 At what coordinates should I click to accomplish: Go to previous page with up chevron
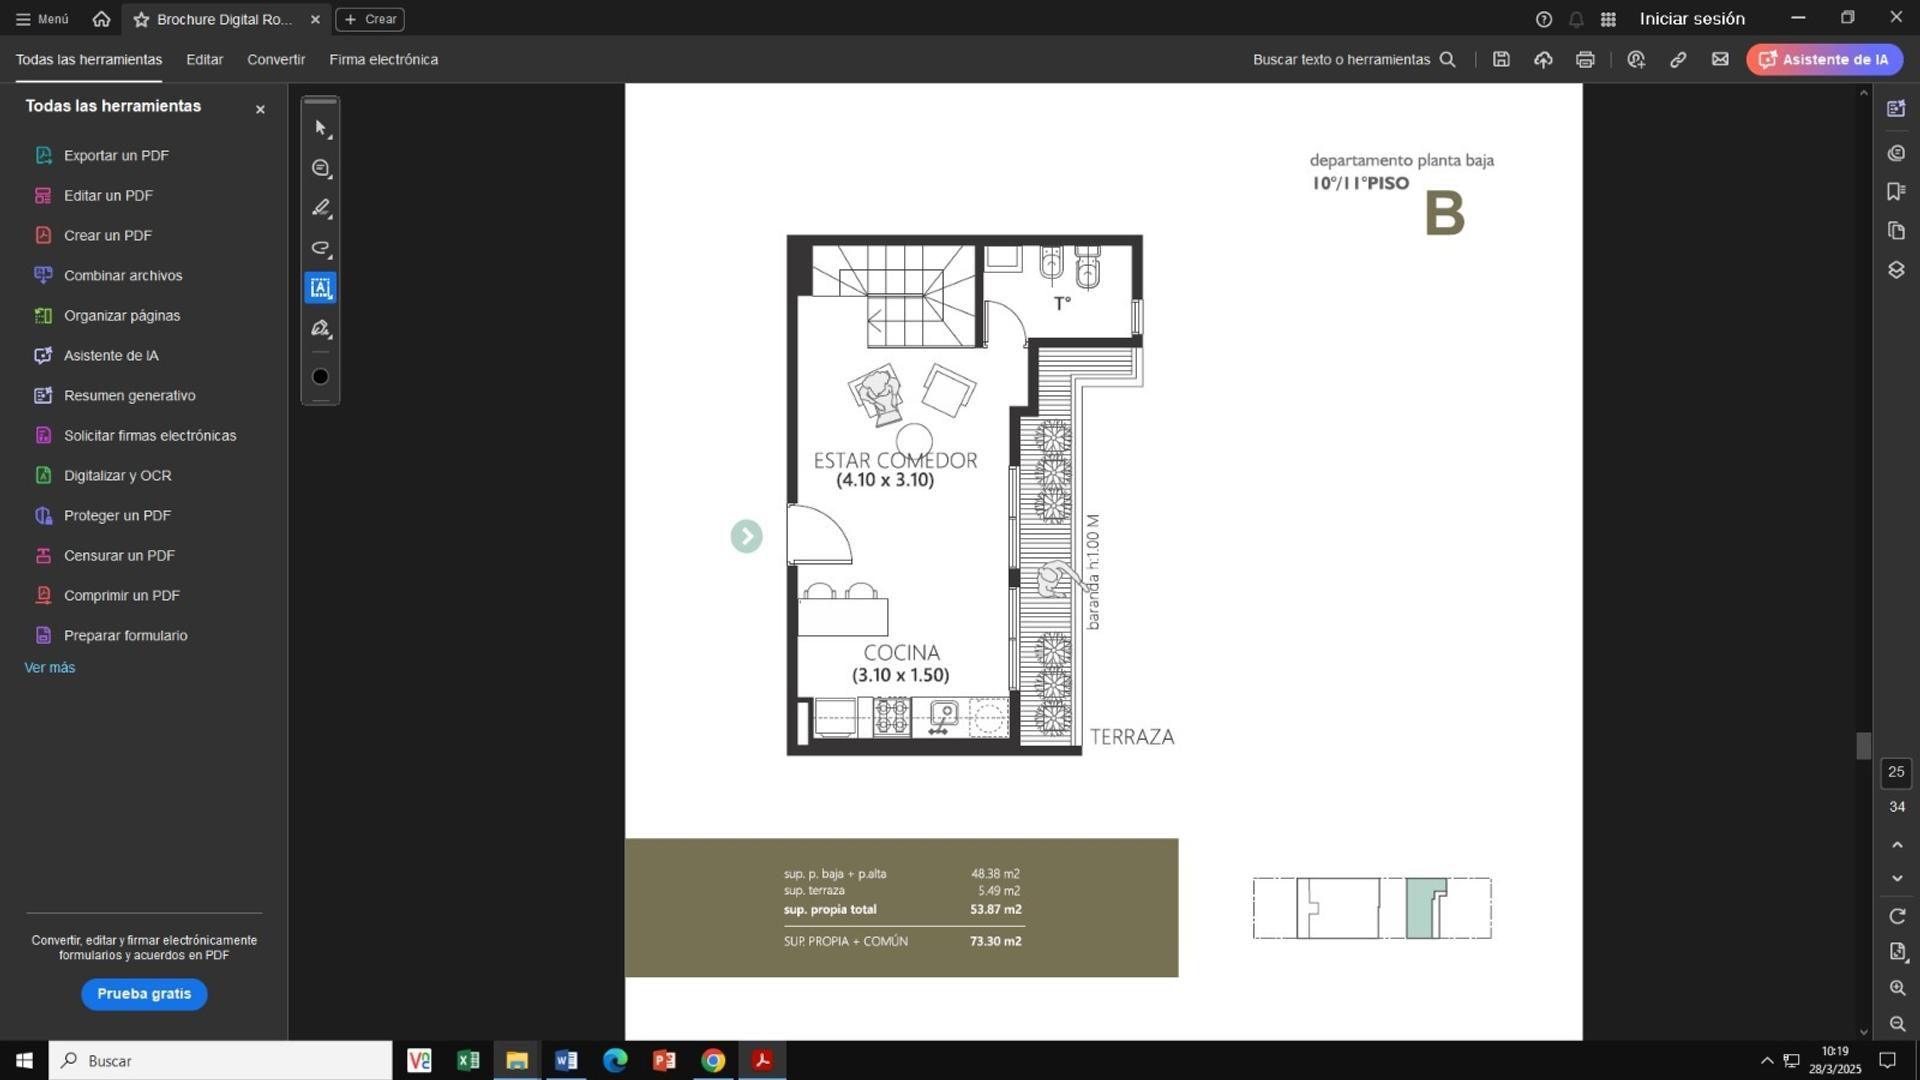(1897, 845)
